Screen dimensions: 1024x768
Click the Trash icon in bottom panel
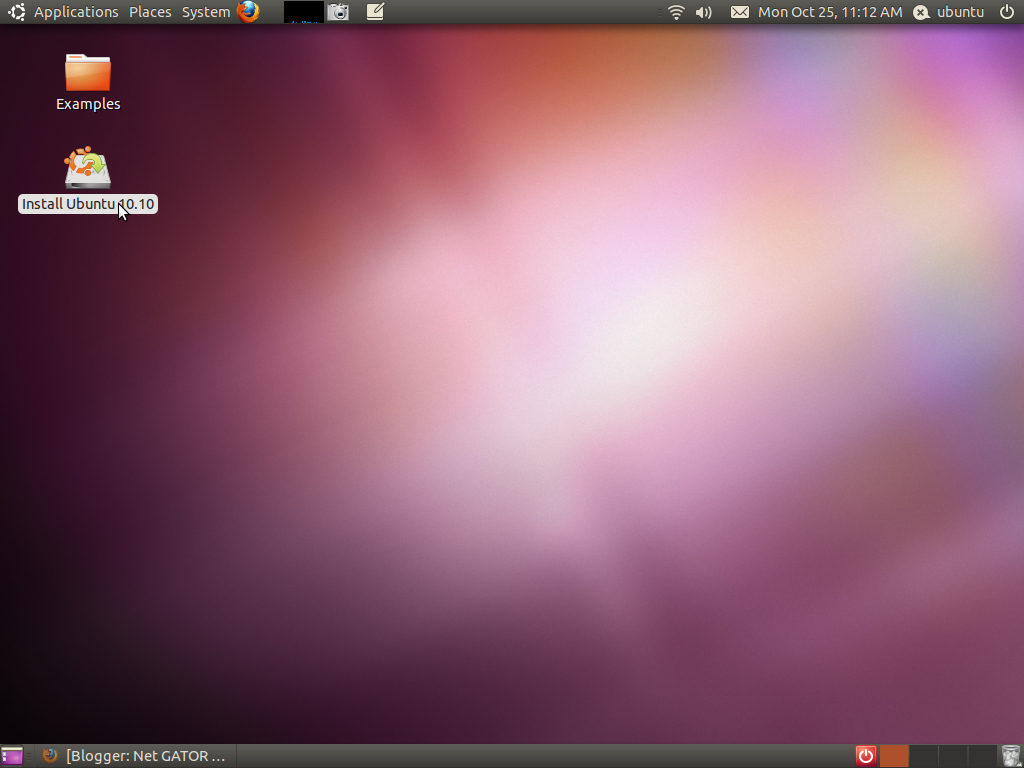[x=1011, y=756]
